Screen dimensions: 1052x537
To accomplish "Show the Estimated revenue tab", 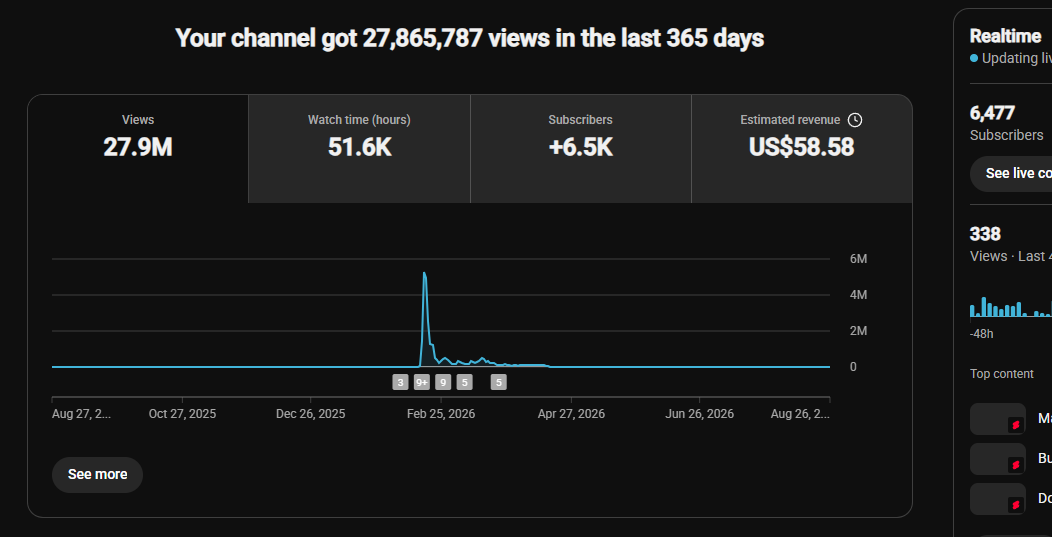I will point(802,148).
